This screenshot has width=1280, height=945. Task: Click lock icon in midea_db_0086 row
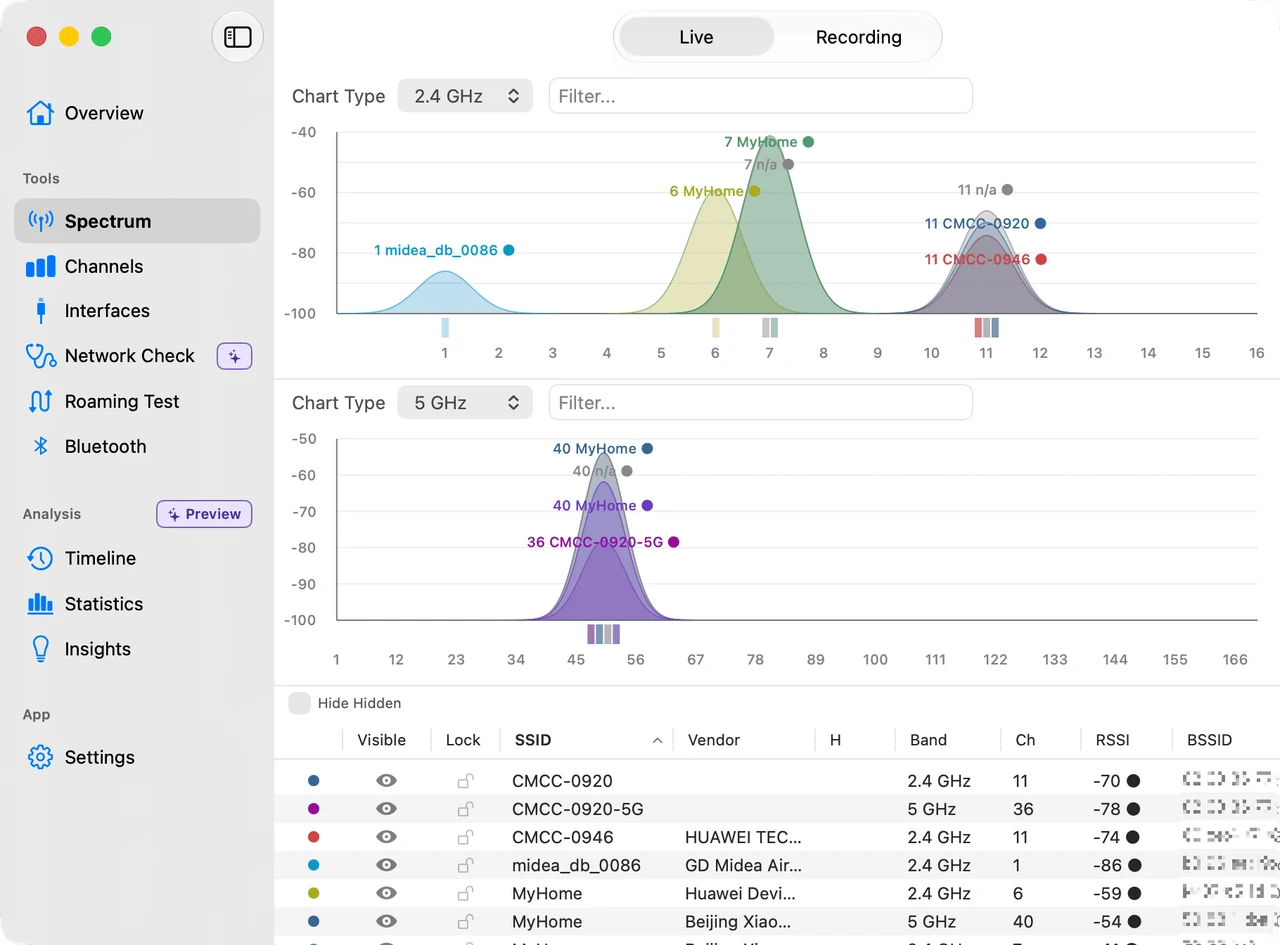465,865
